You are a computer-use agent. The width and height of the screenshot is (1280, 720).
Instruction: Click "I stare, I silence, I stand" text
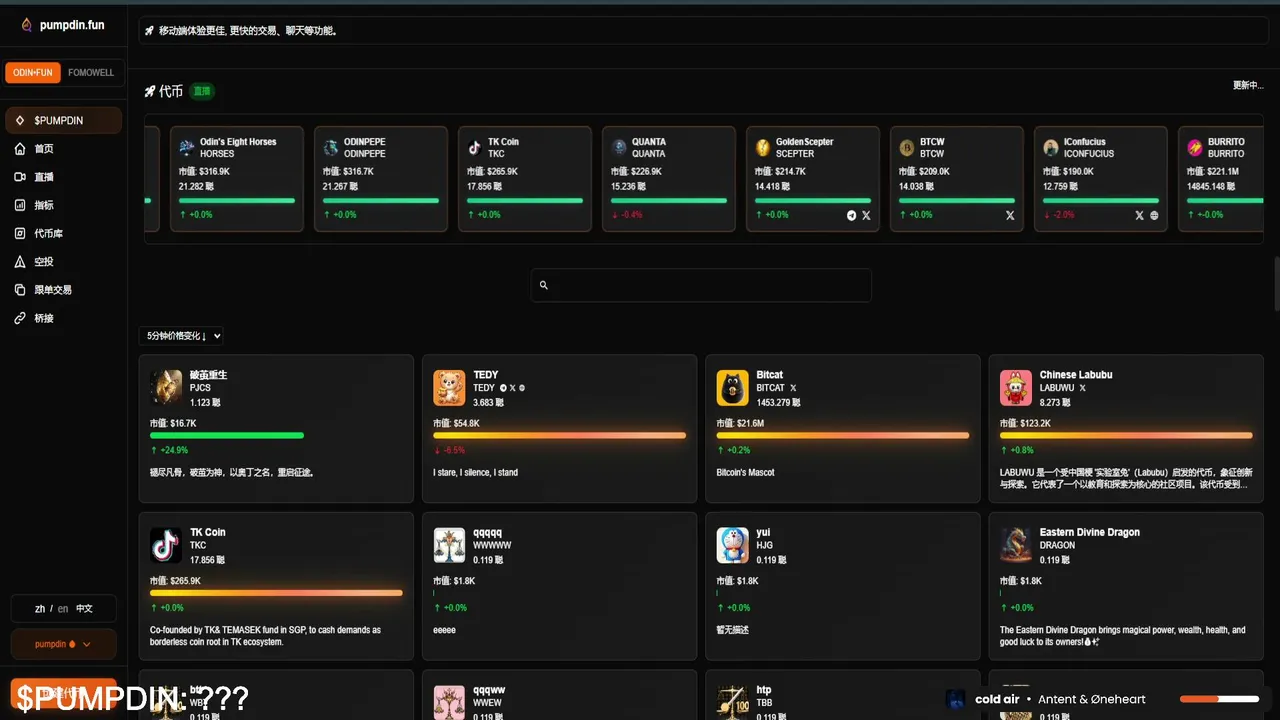[x=476, y=472]
